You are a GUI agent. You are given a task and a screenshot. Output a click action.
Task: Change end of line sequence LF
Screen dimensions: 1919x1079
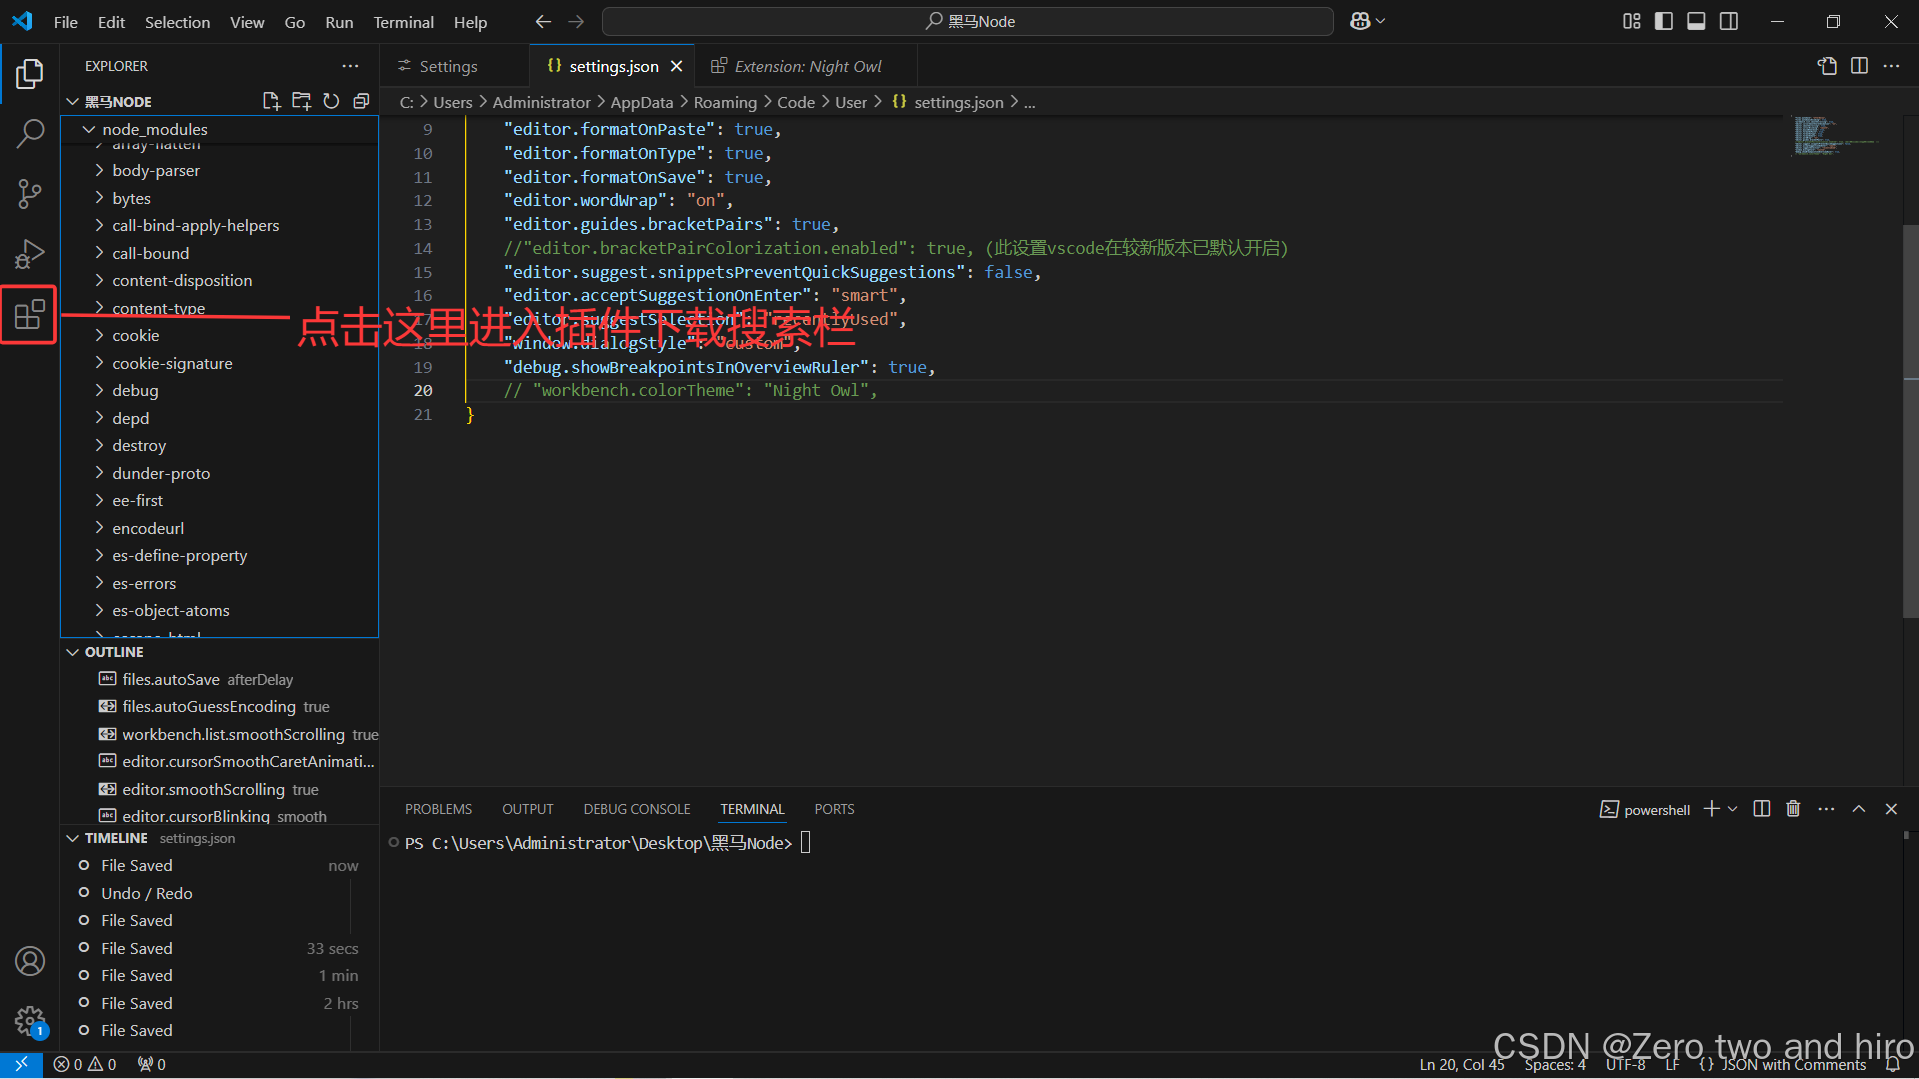pyautogui.click(x=1672, y=1064)
